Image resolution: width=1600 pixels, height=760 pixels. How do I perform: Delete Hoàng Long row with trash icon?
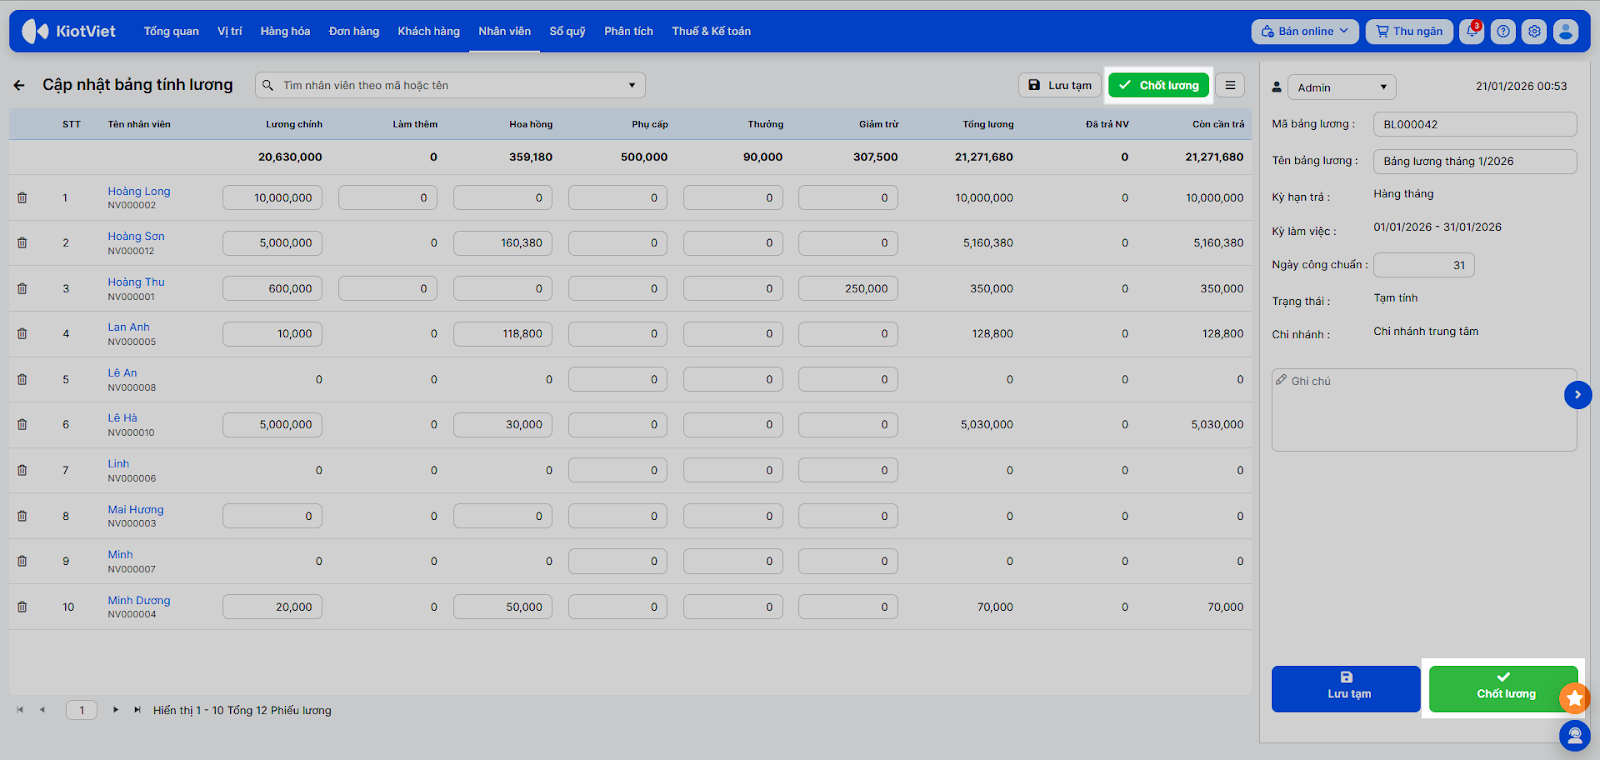(x=22, y=198)
